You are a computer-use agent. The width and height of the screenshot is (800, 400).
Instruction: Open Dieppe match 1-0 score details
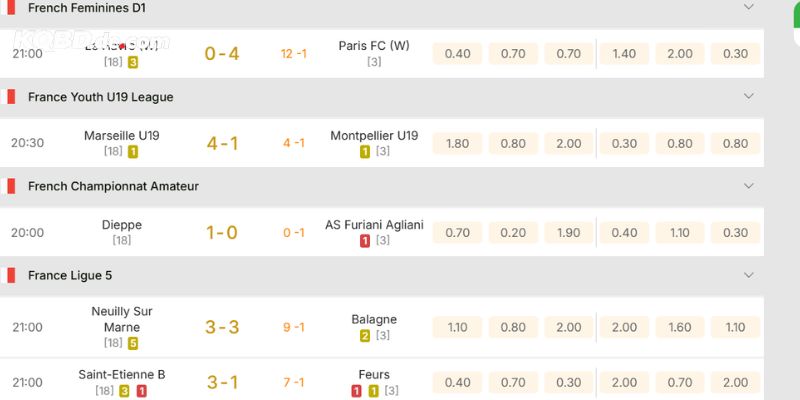(x=222, y=233)
